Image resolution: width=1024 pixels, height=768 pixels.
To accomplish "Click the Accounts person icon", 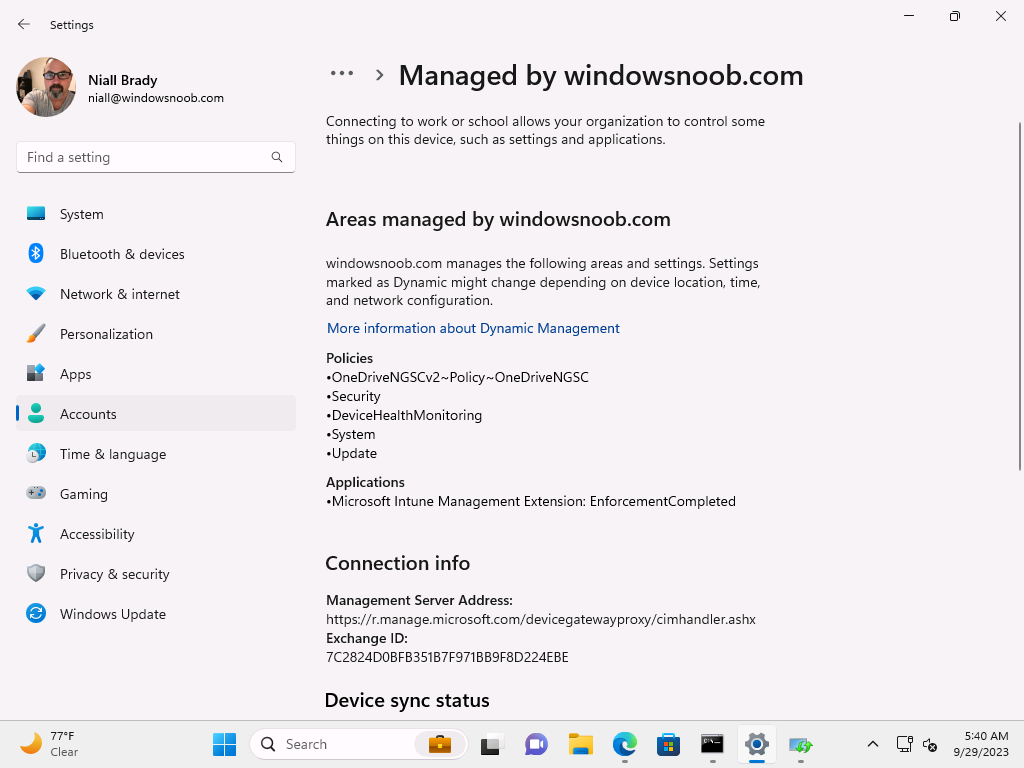I will pyautogui.click(x=36, y=413).
